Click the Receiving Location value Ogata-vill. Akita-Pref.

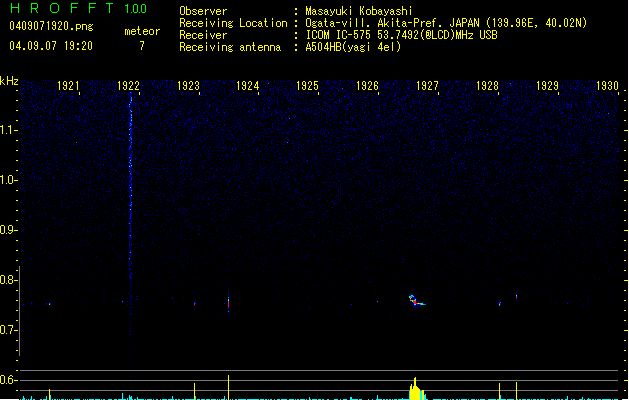click(374, 23)
